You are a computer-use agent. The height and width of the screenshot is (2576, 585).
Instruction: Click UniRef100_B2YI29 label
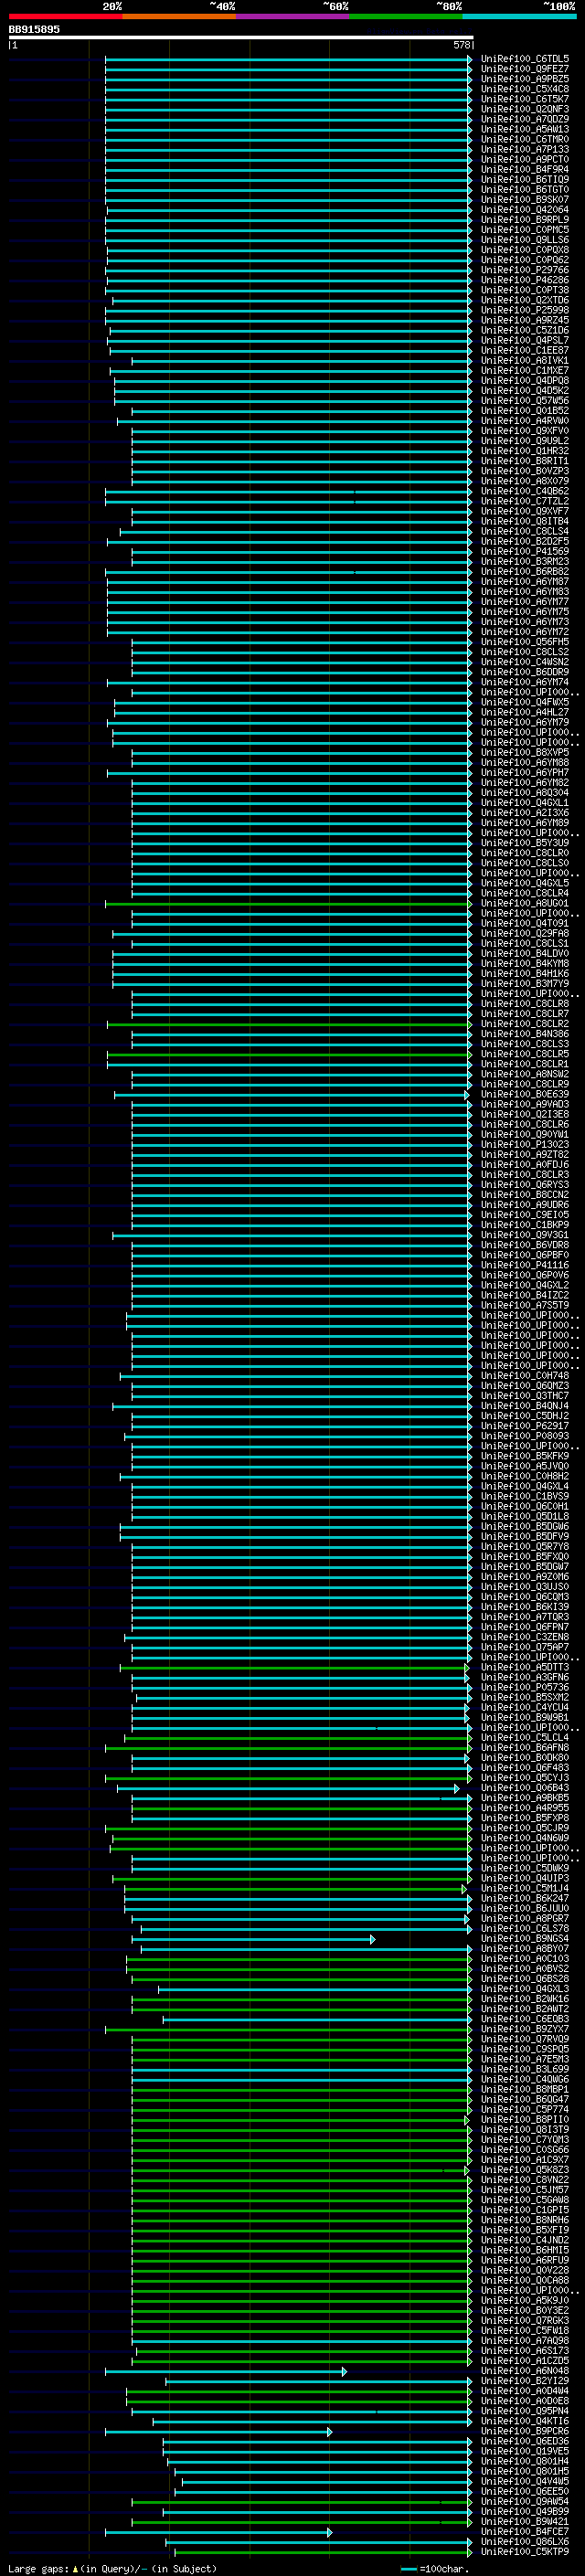coord(525,2381)
